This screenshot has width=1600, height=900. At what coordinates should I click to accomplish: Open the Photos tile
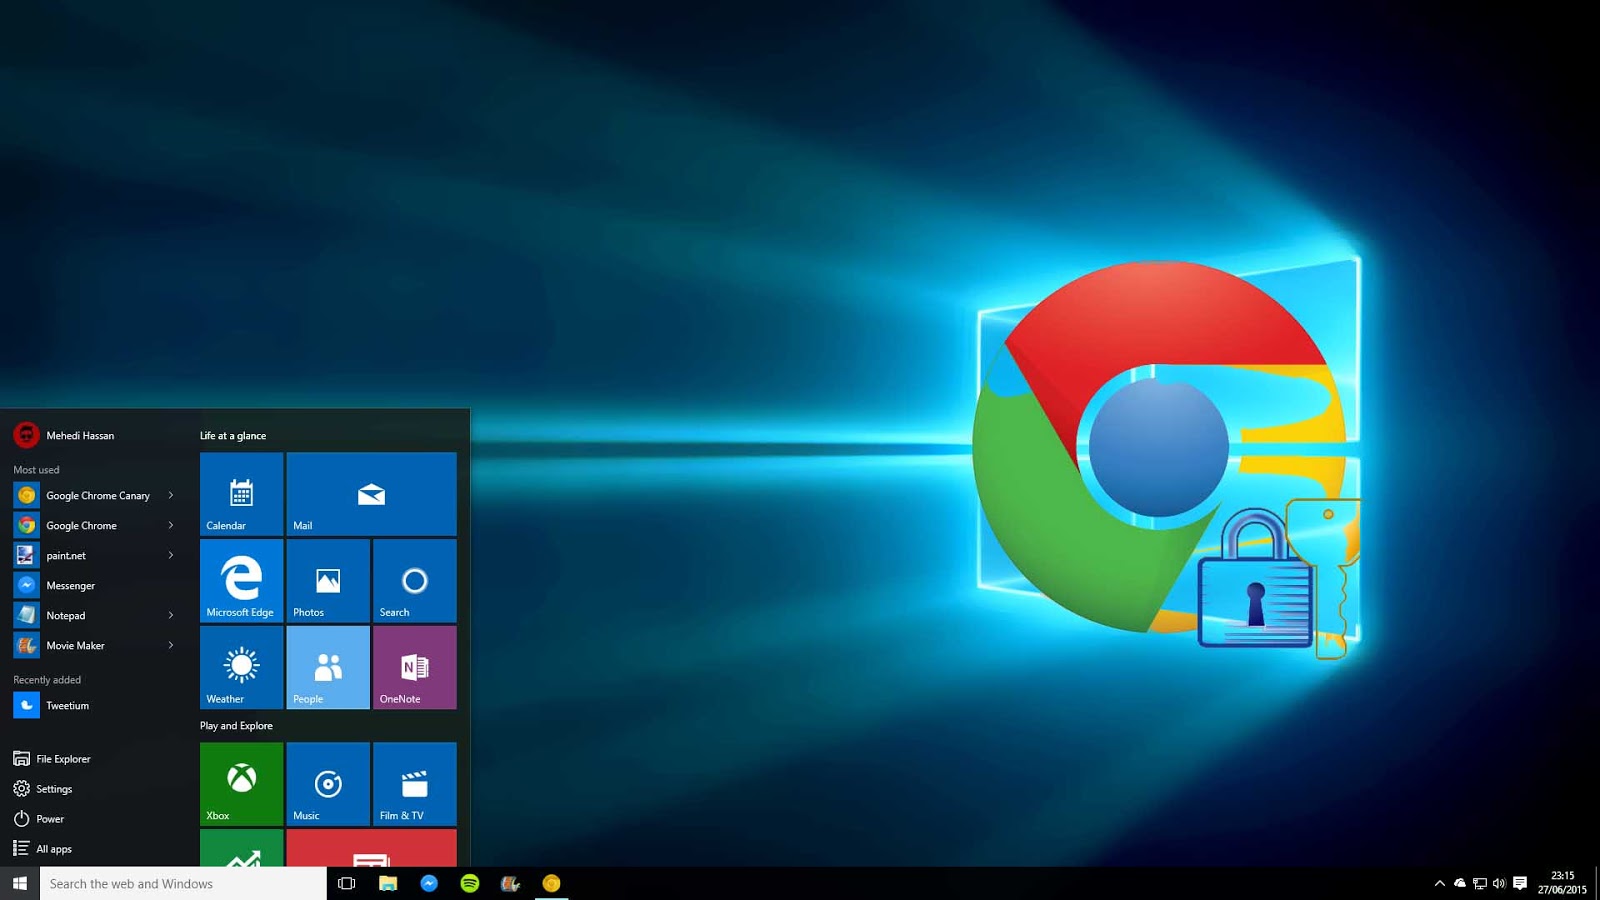(x=328, y=581)
